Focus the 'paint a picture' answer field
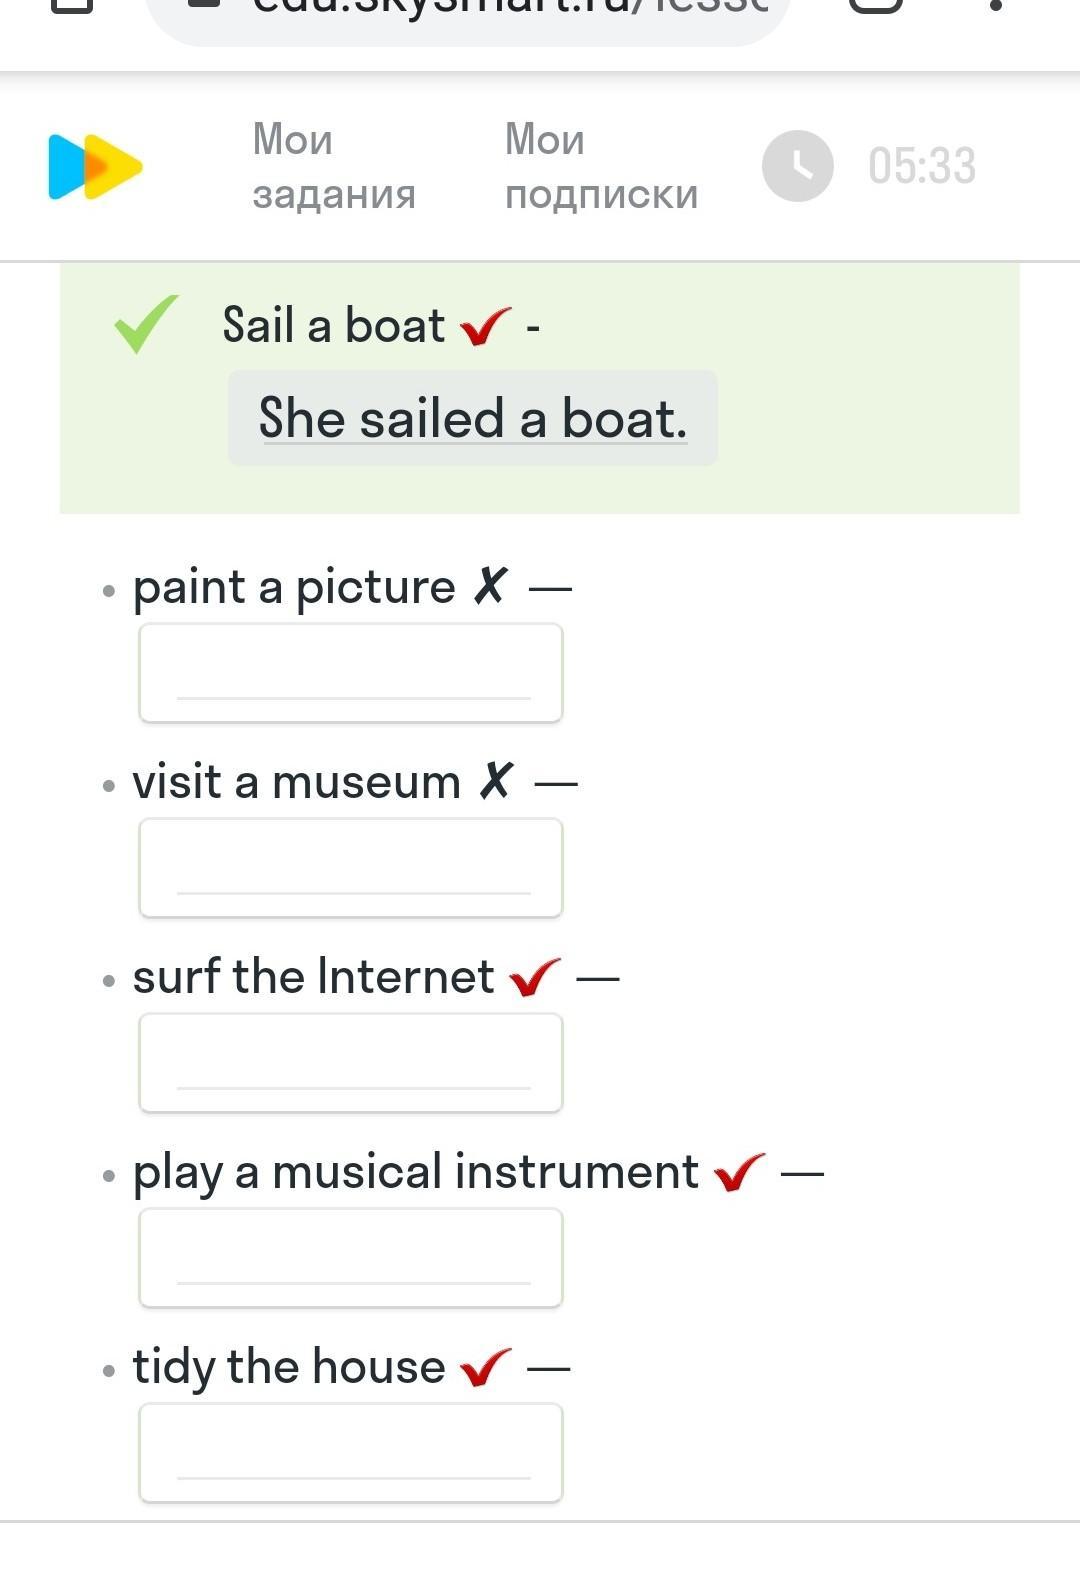1080x1569 pixels. [x=351, y=673]
